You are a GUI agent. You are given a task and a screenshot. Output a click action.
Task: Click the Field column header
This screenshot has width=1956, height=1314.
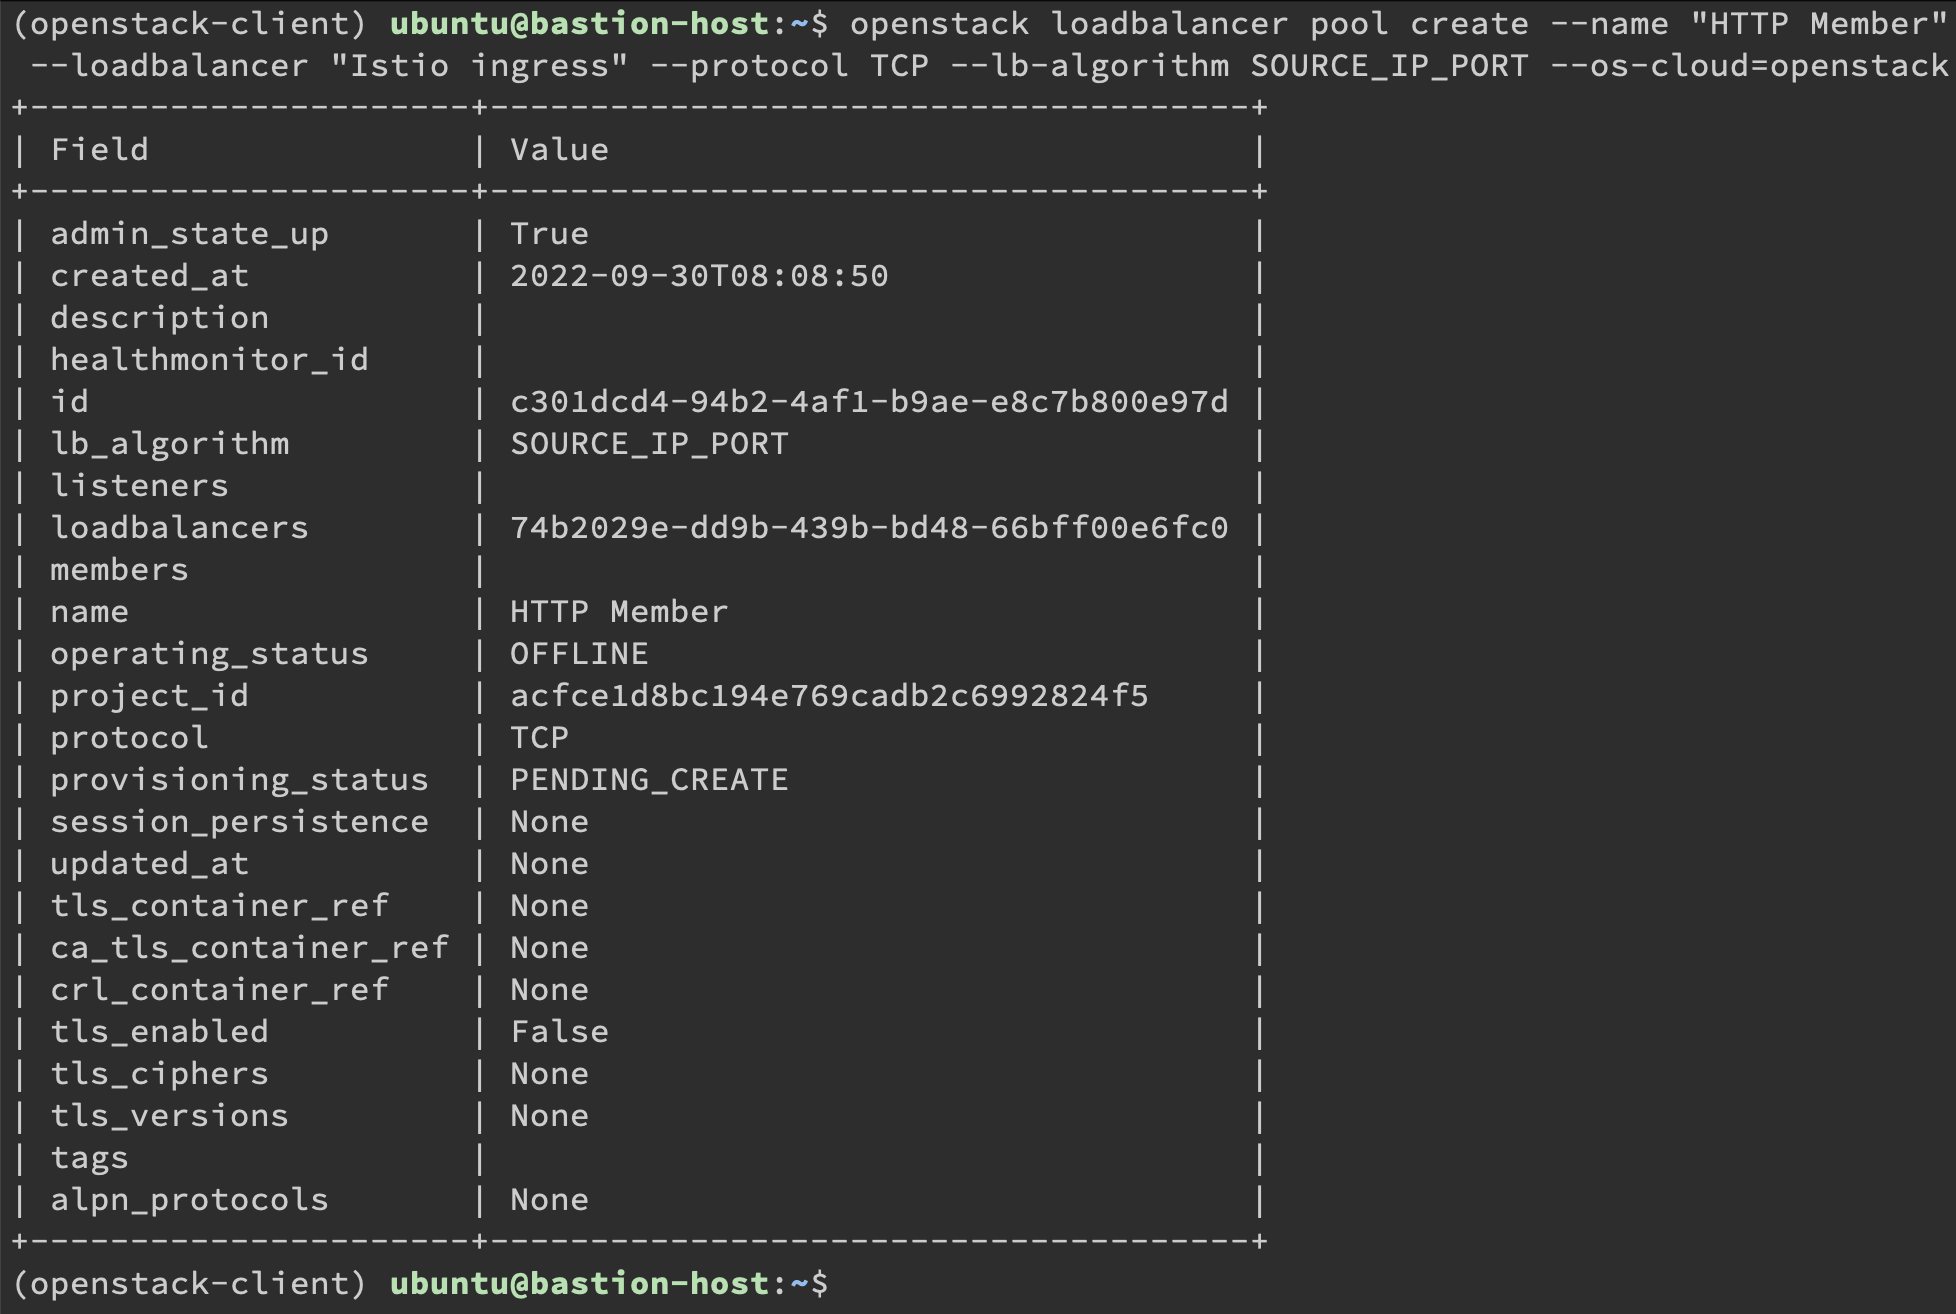pyautogui.click(x=99, y=150)
